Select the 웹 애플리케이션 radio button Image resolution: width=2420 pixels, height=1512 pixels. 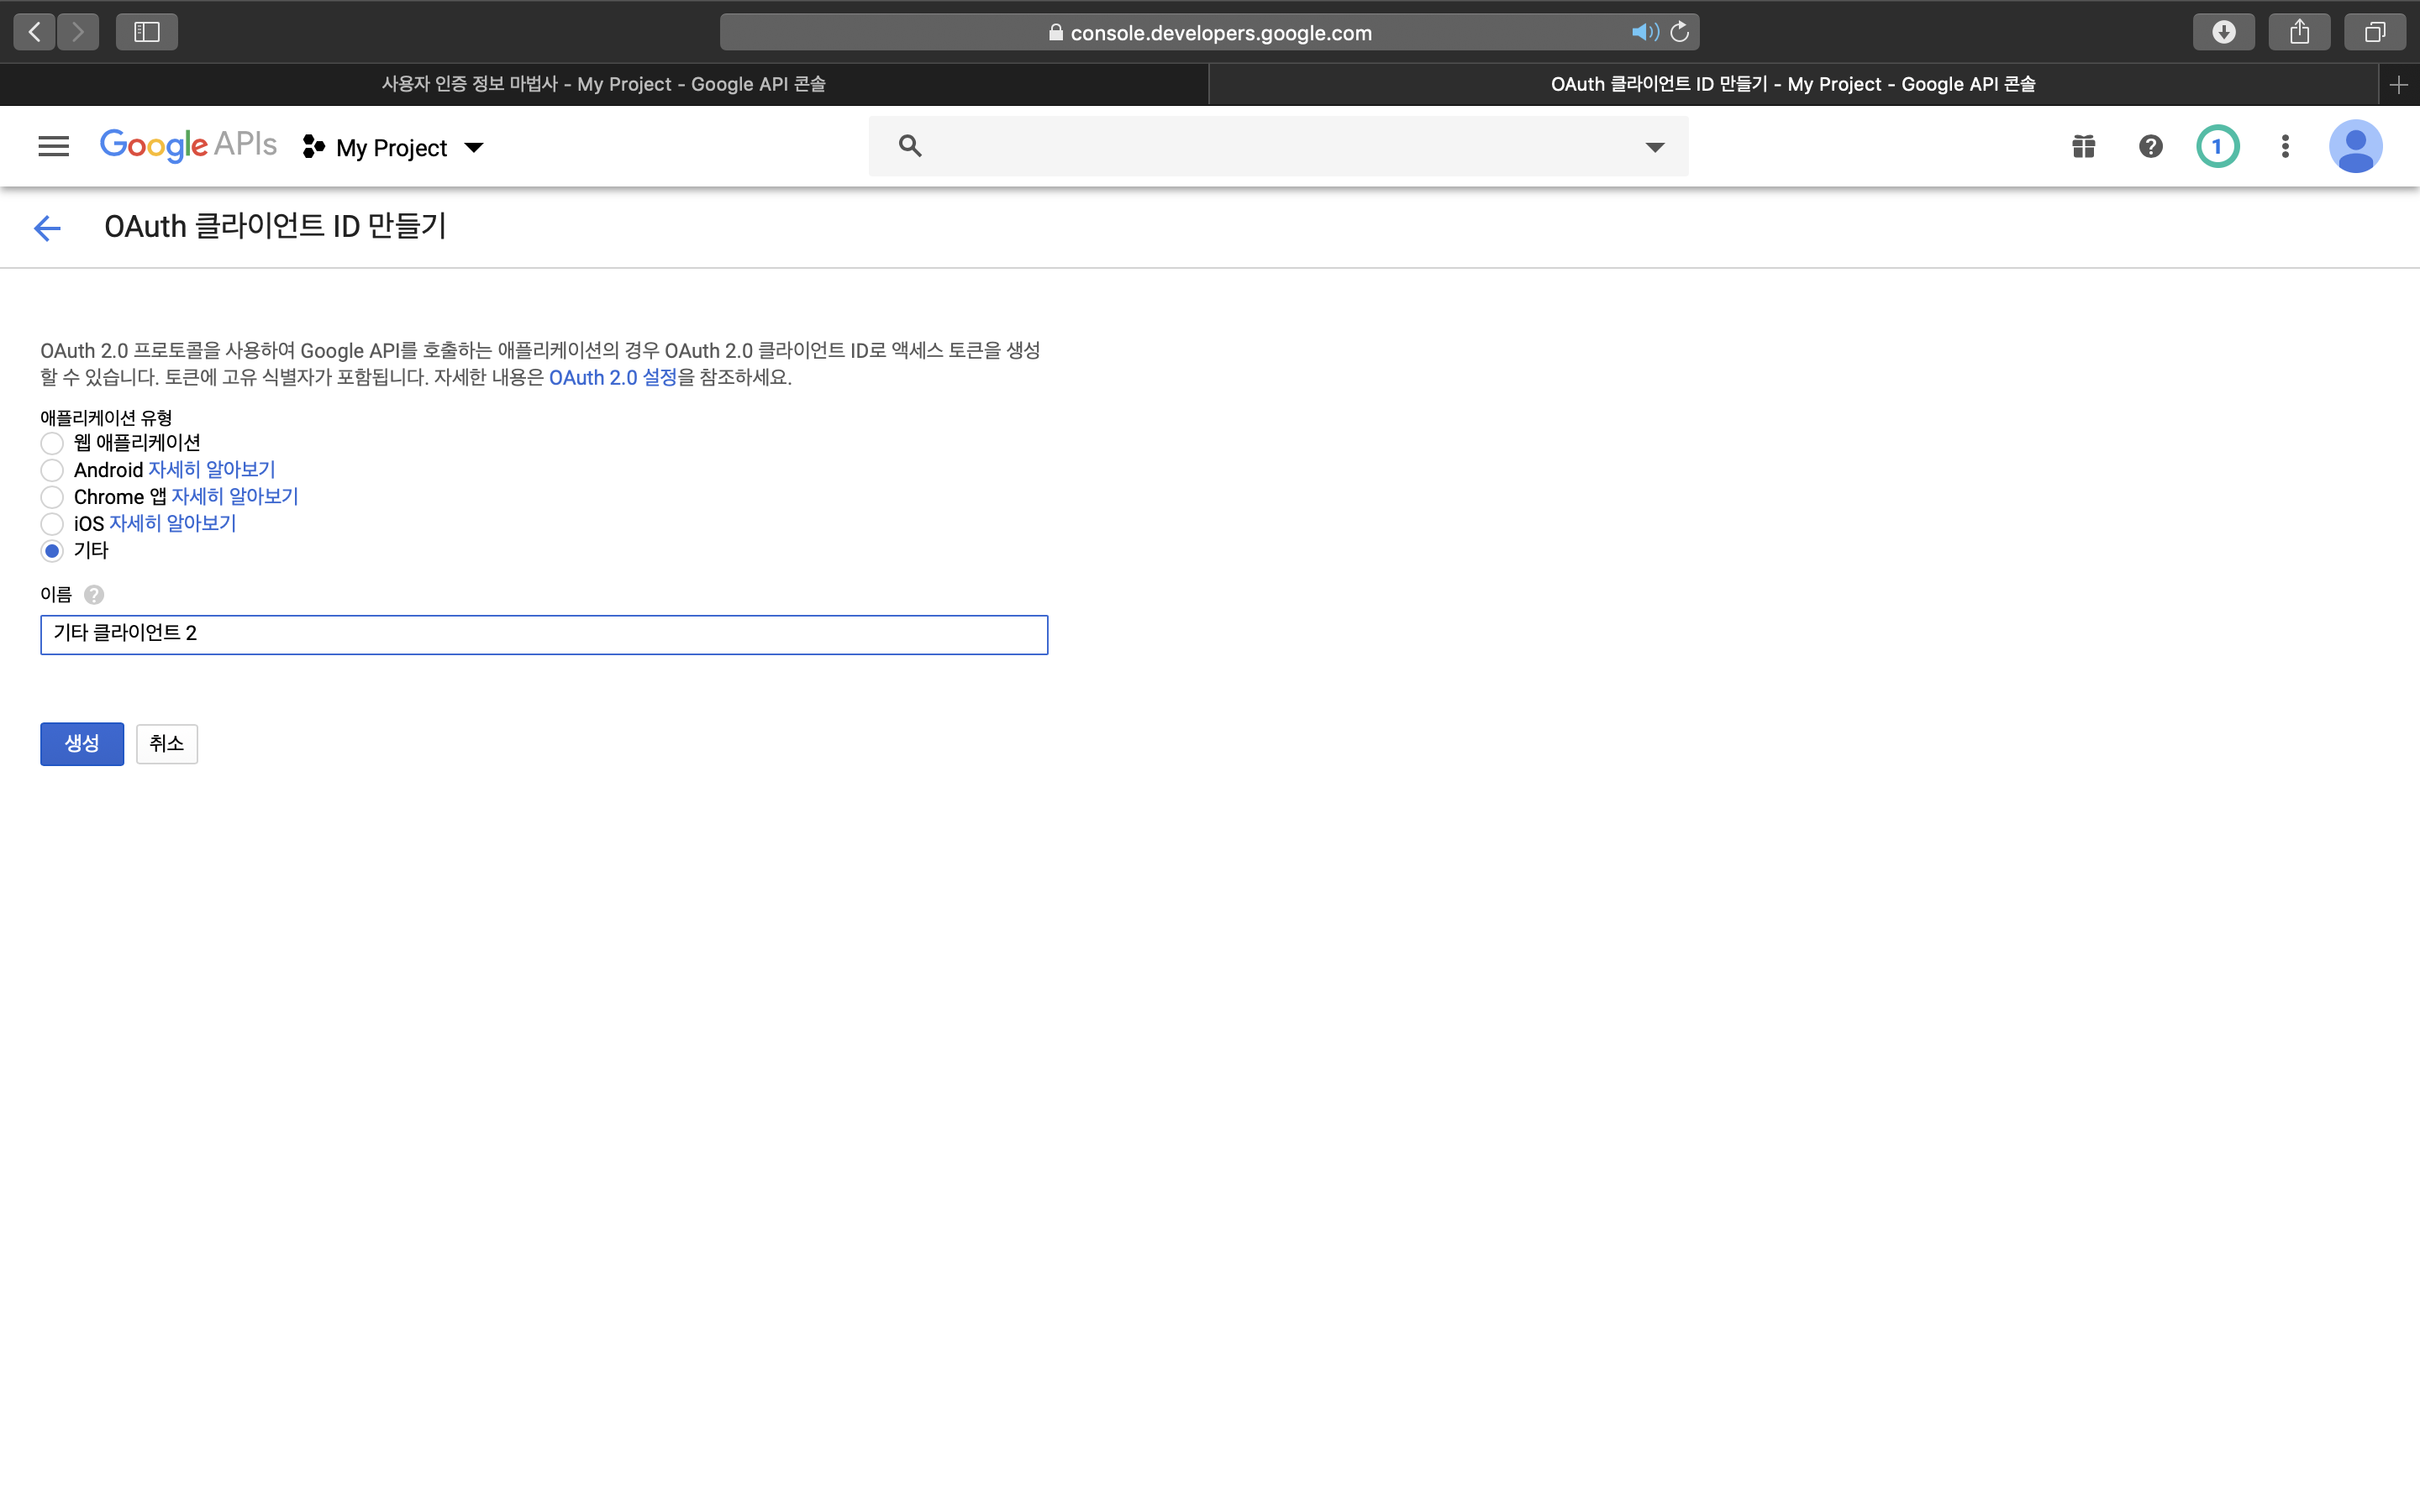(x=52, y=443)
